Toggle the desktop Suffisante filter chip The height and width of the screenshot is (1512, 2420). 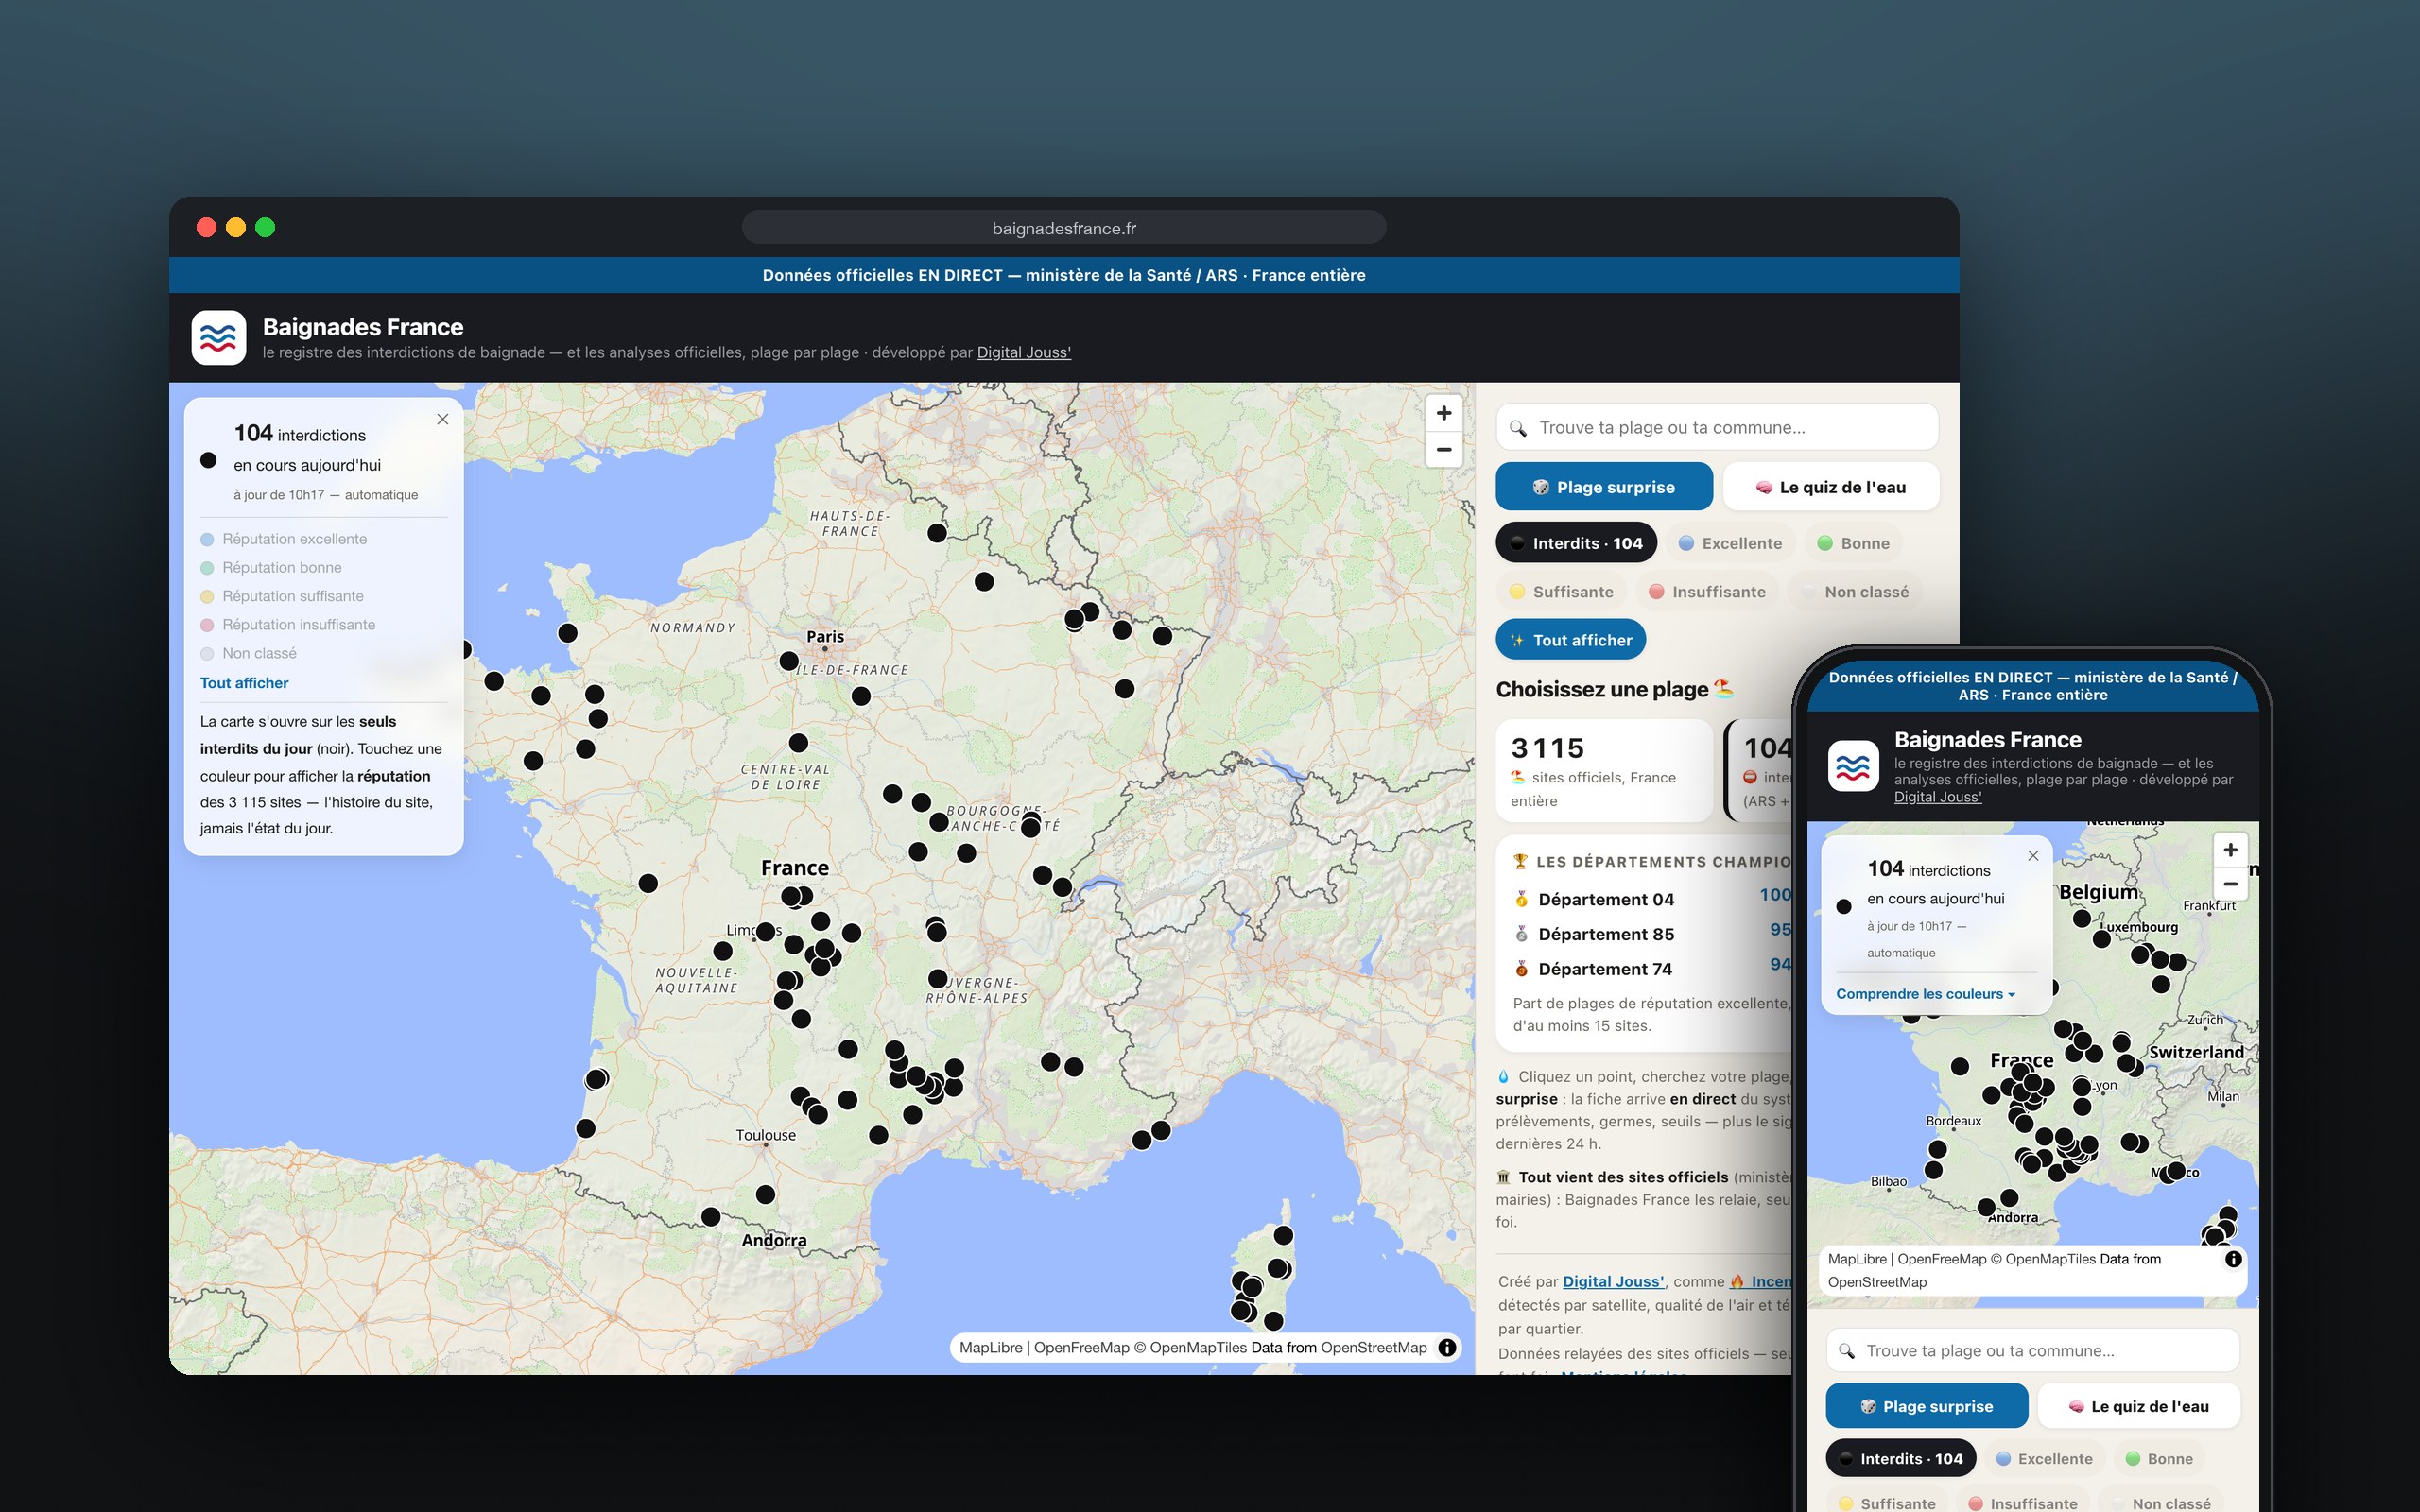1561,592
